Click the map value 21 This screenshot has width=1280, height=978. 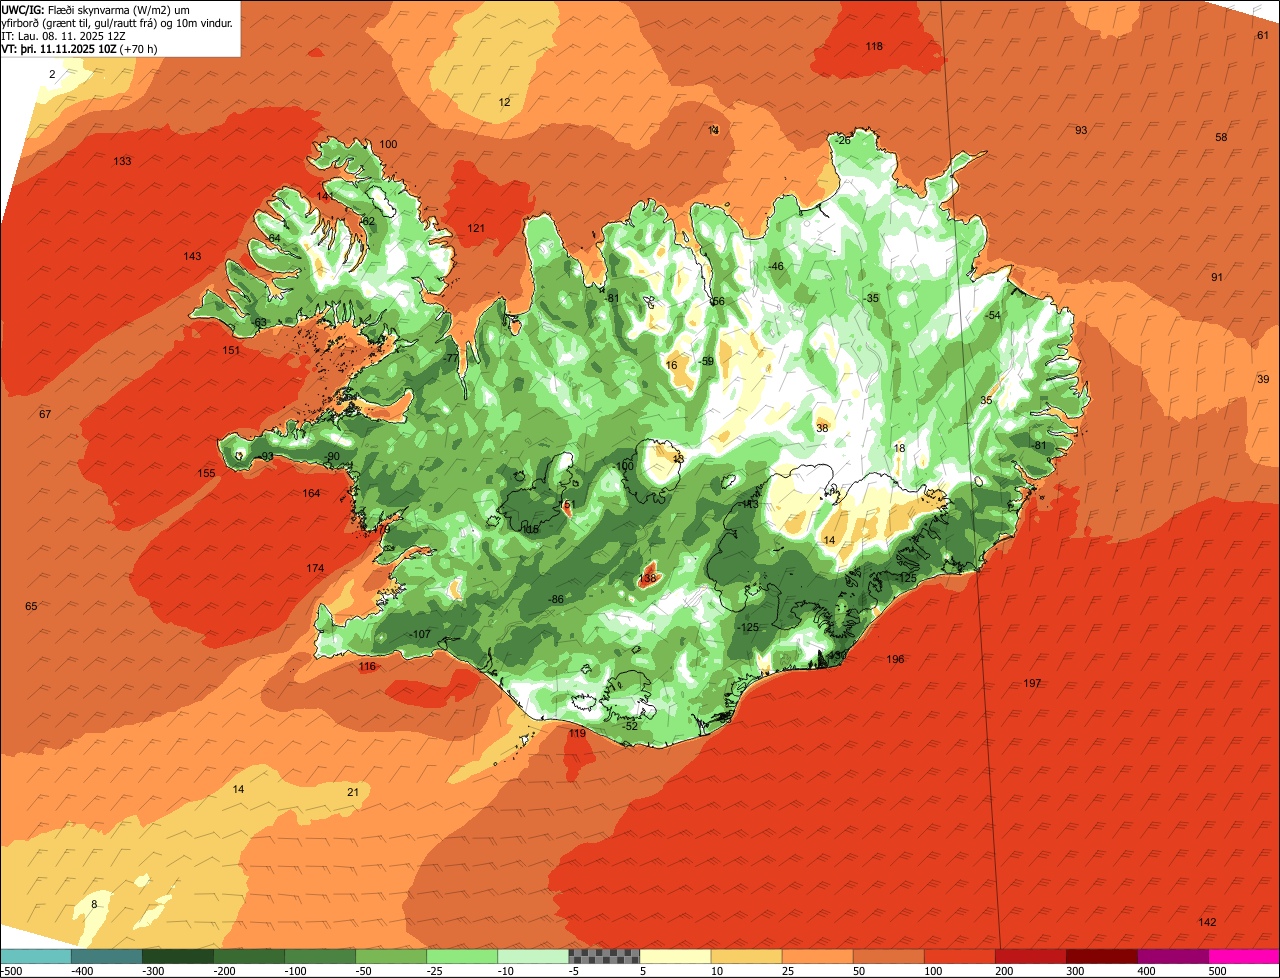(x=353, y=792)
